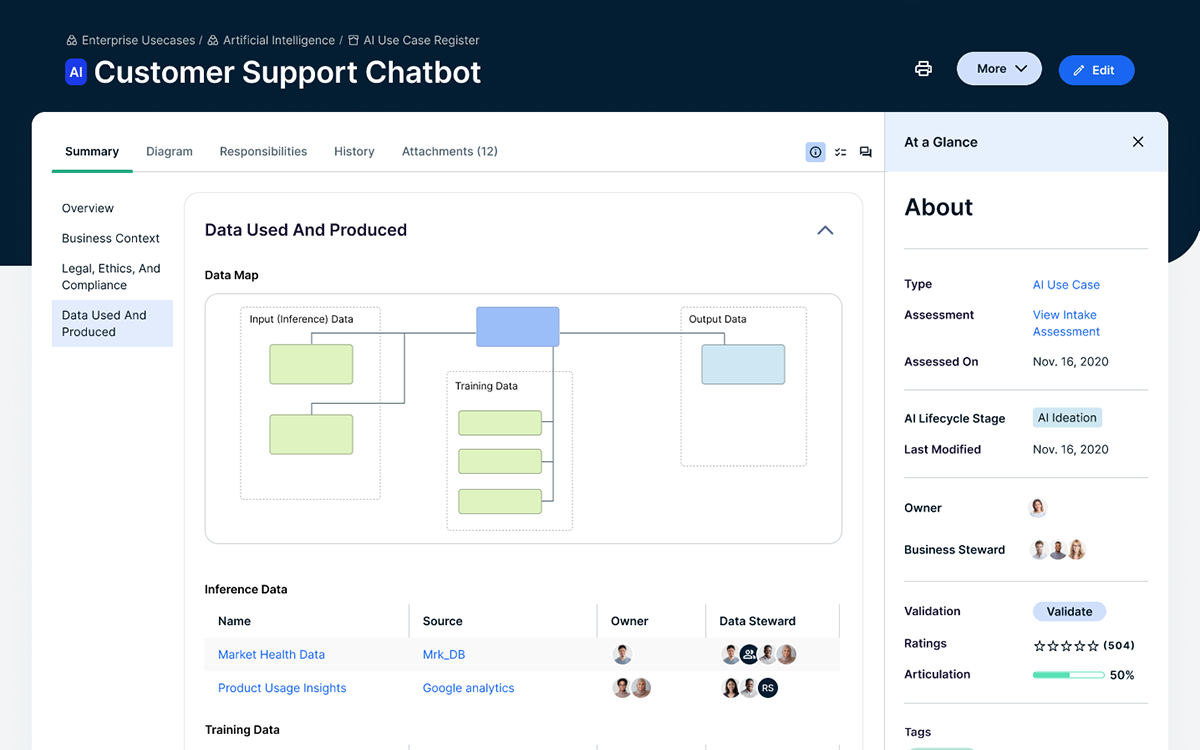Screen dimensions: 1200x750
Task: Switch to the Diagram tab
Action: click(x=169, y=151)
